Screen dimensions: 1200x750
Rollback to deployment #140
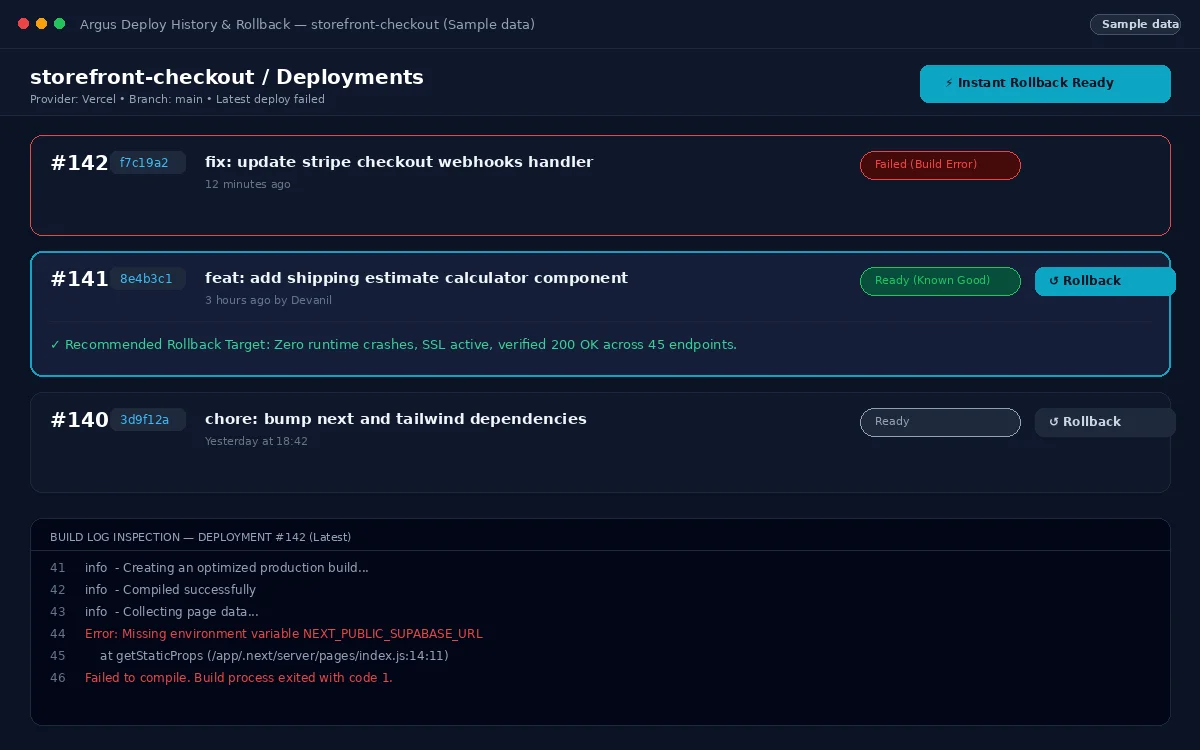pyautogui.click(x=1105, y=422)
